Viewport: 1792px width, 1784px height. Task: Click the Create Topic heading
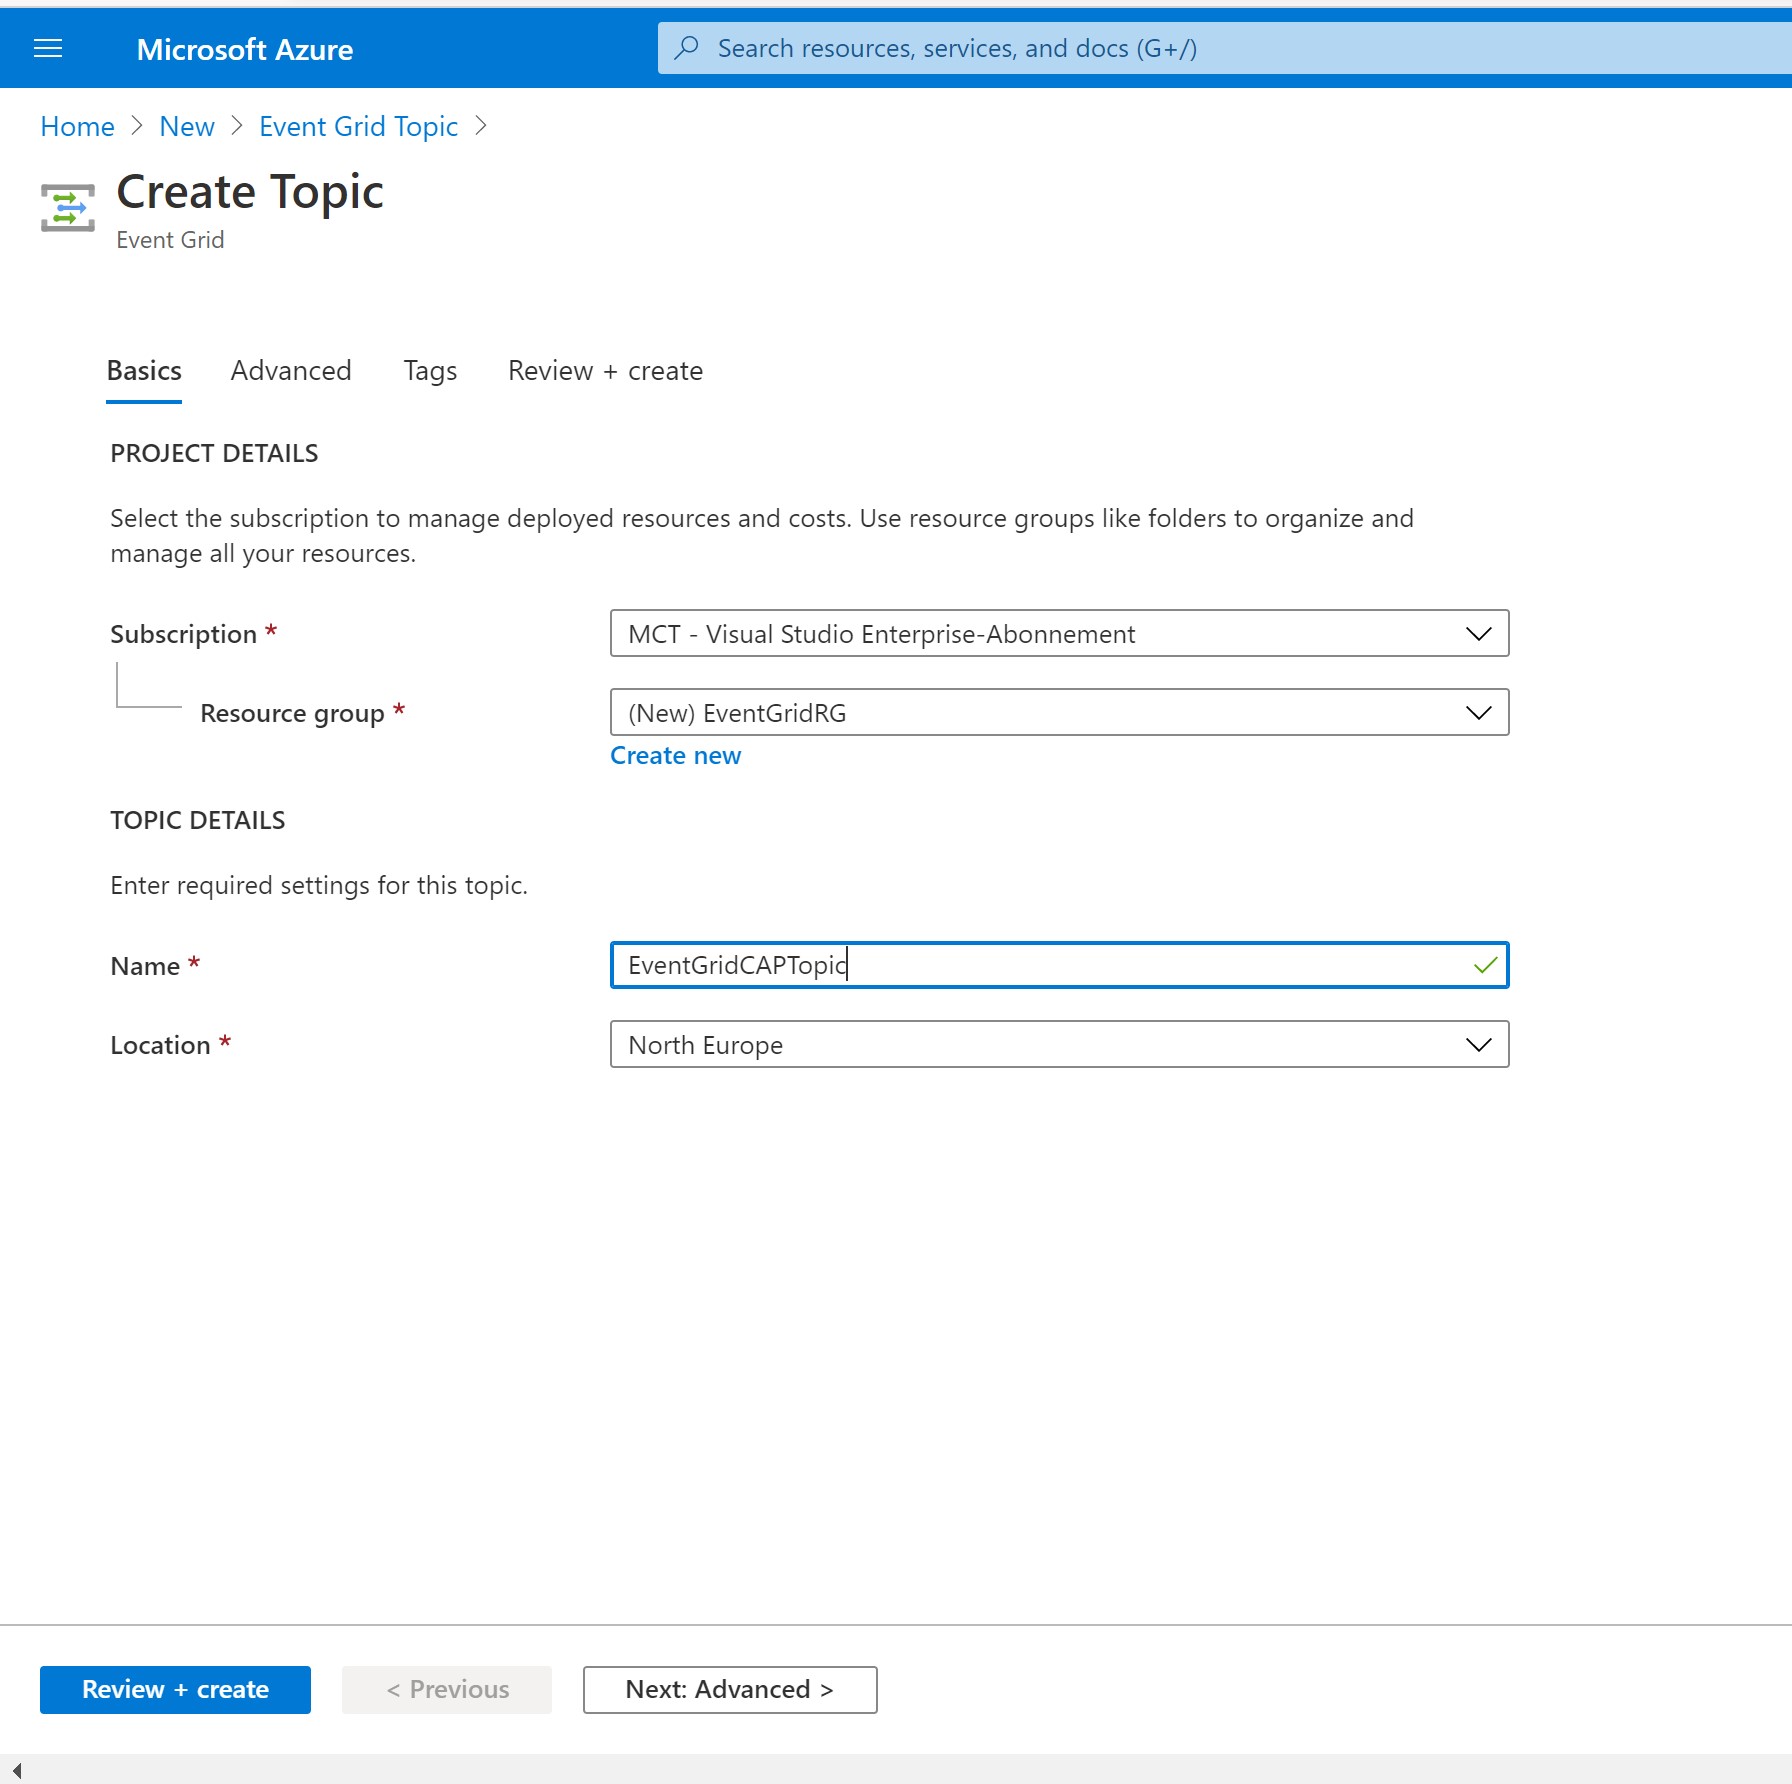pyautogui.click(x=250, y=192)
